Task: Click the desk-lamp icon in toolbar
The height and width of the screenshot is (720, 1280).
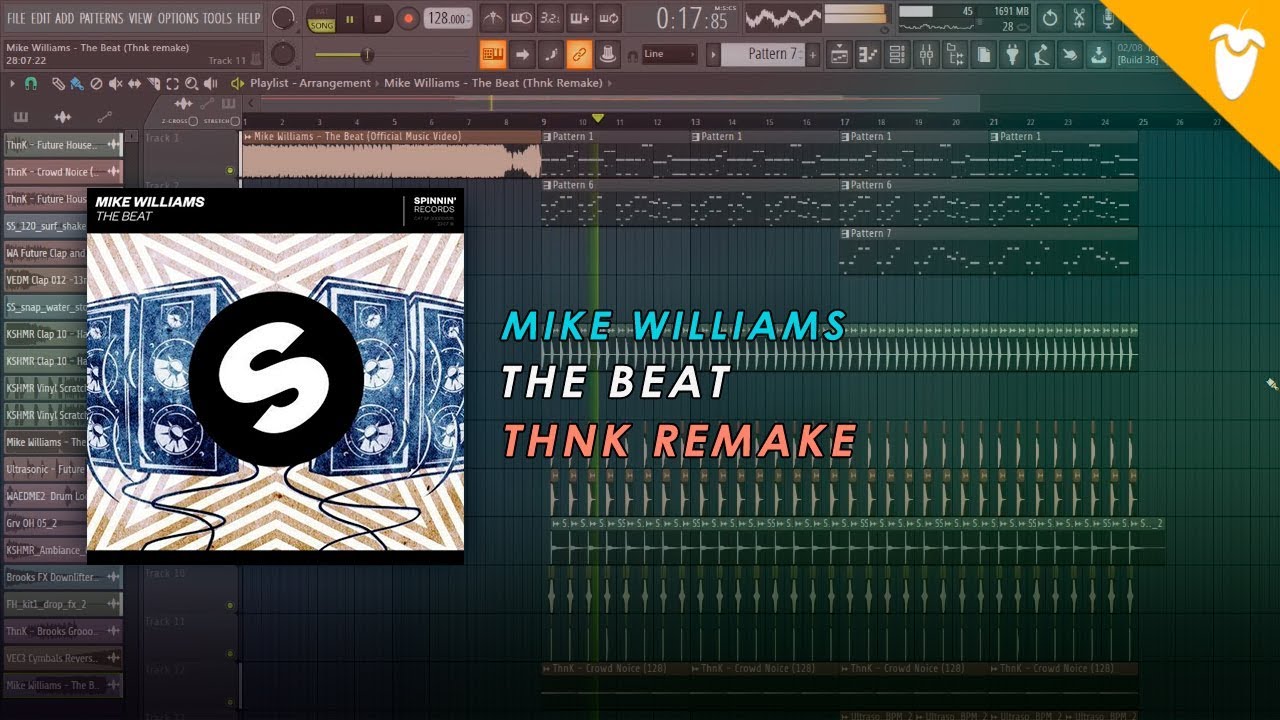Action: 1042,53
